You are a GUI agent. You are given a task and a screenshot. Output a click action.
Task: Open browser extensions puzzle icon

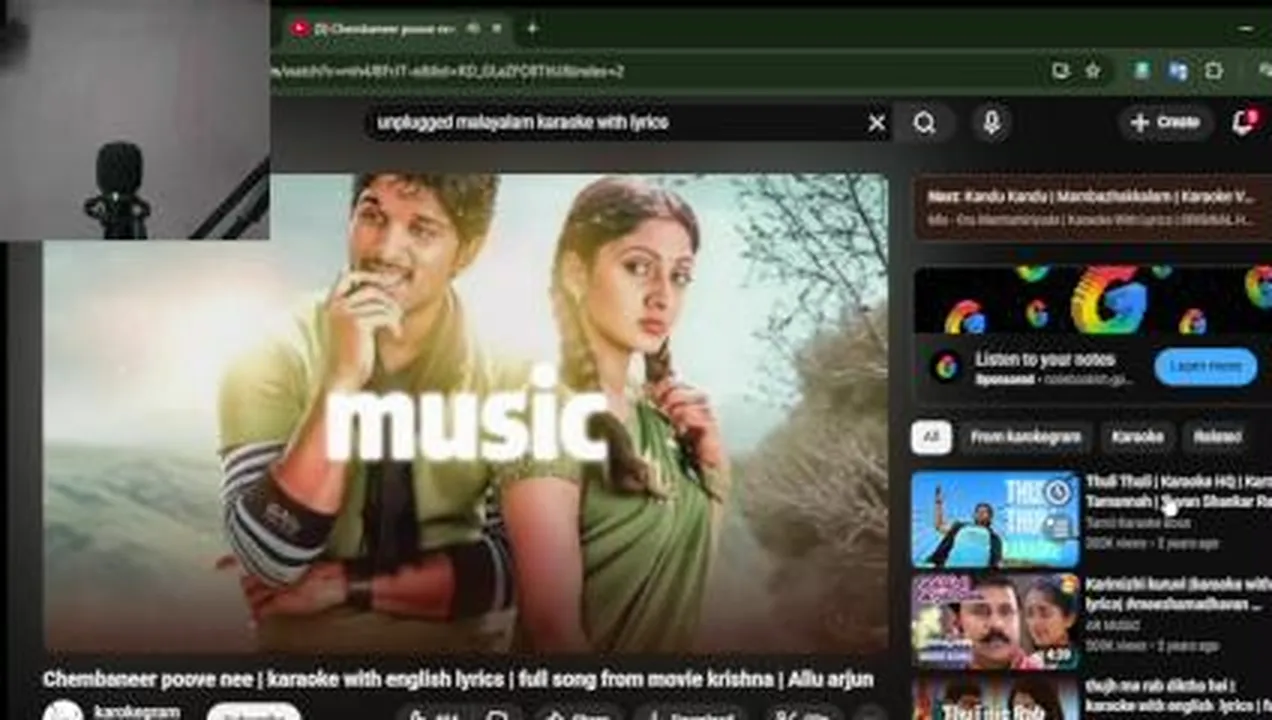(1214, 71)
